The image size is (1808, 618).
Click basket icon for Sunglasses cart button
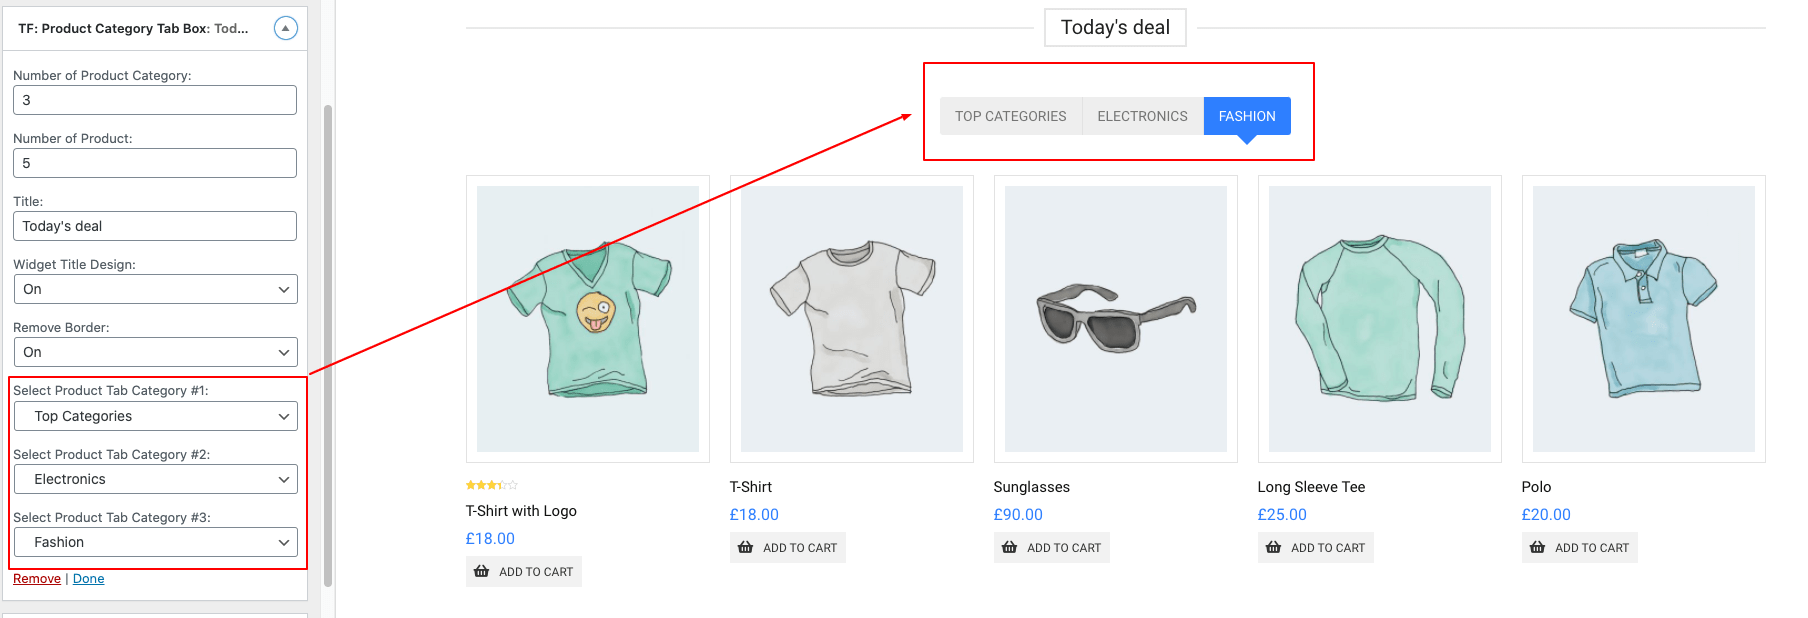[x=1009, y=548]
